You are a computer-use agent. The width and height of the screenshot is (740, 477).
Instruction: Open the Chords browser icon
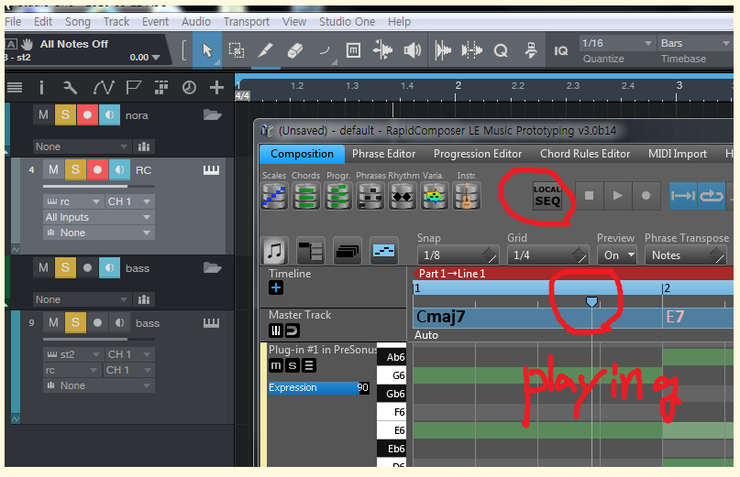pos(306,196)
